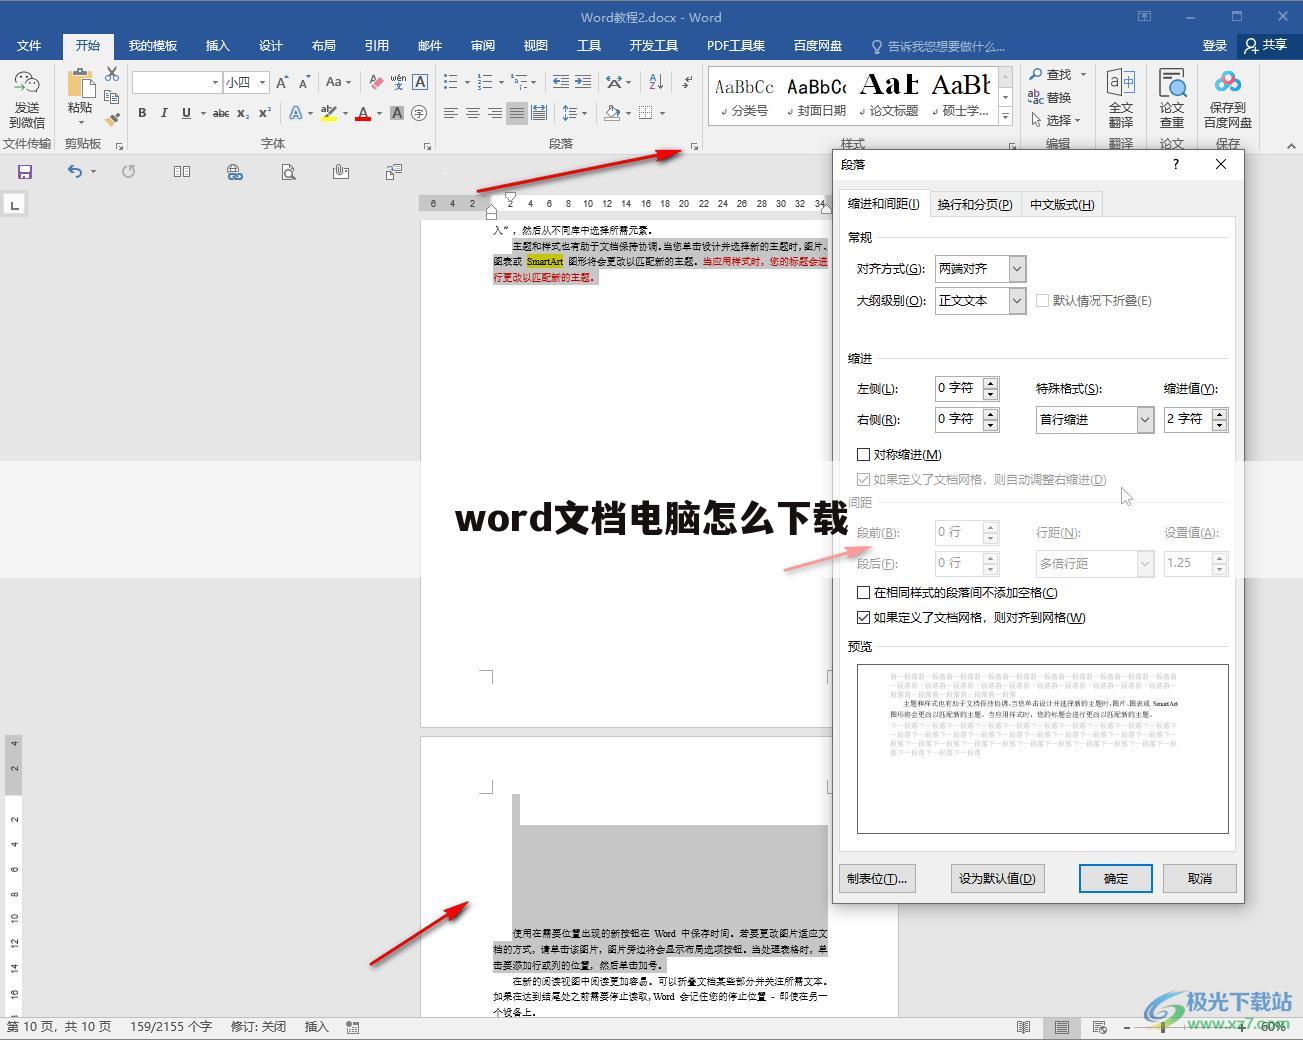This screenshot has width=1303, height=1040.
Task: Open Alignment (对齐方式) dropdown
Action: click(x=1017, y=268)
